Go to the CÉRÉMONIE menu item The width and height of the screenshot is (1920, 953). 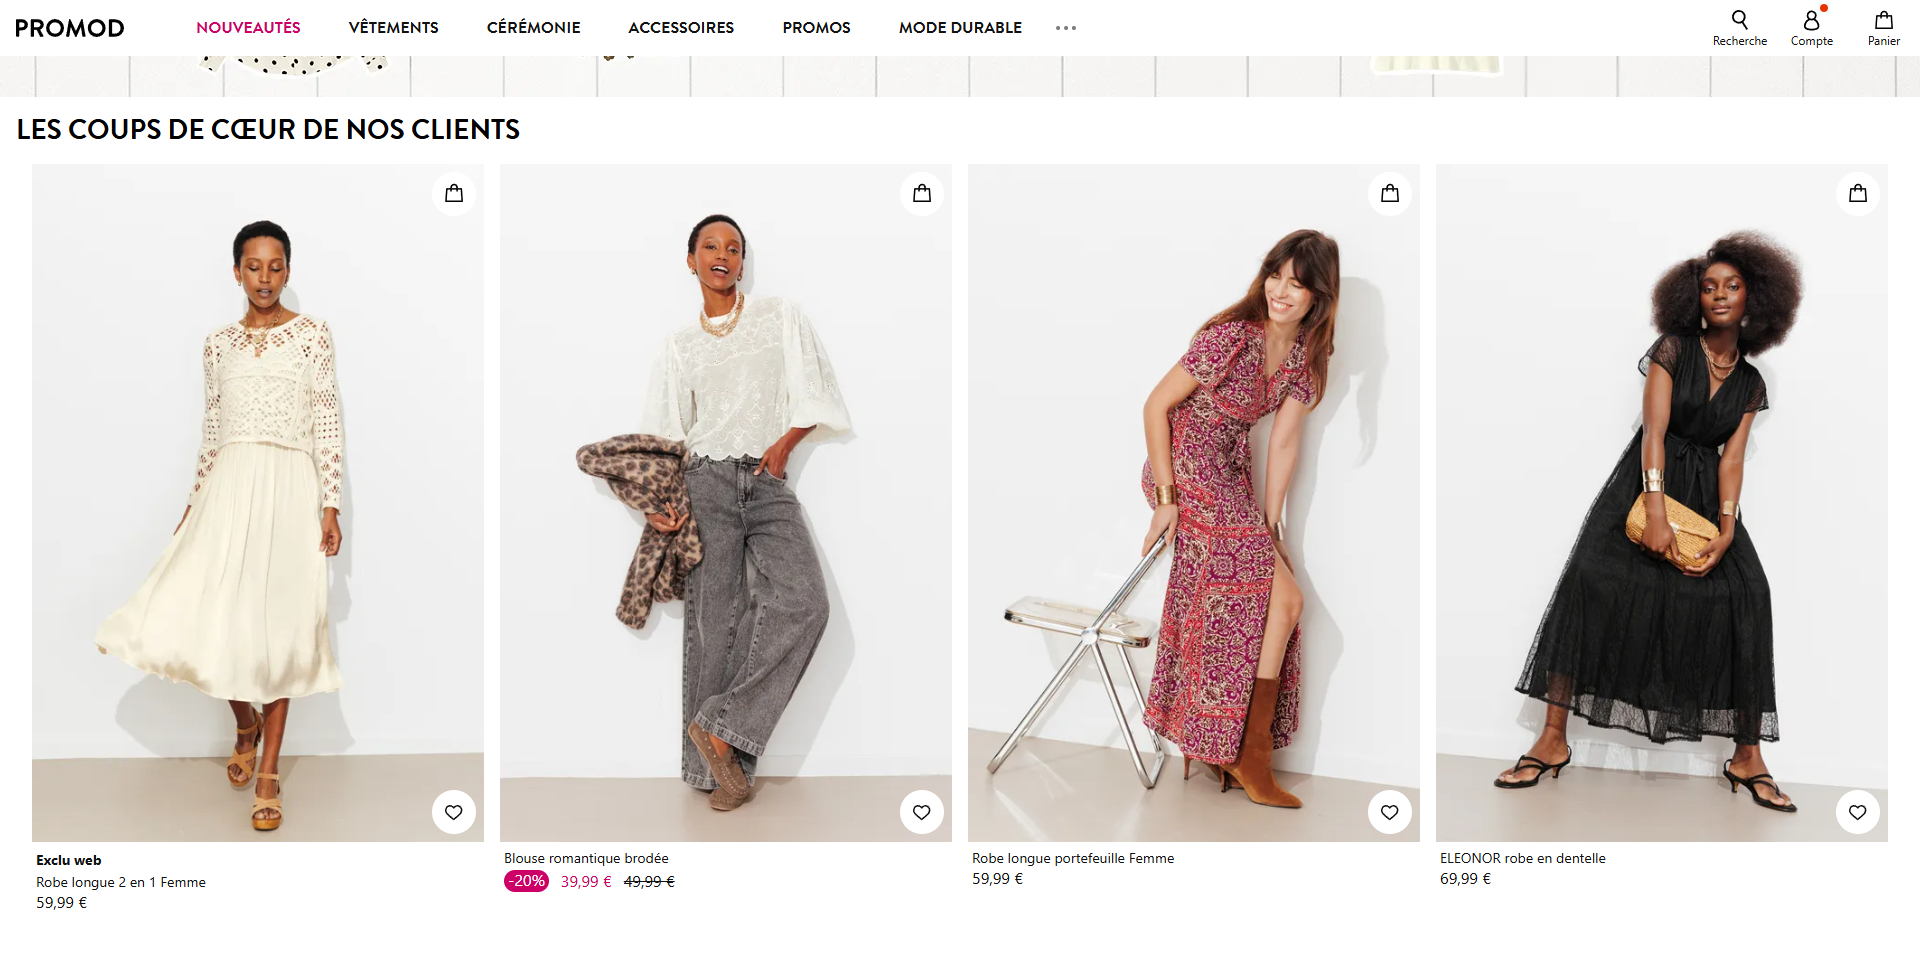pyautogui.click(x=533, y=28)
